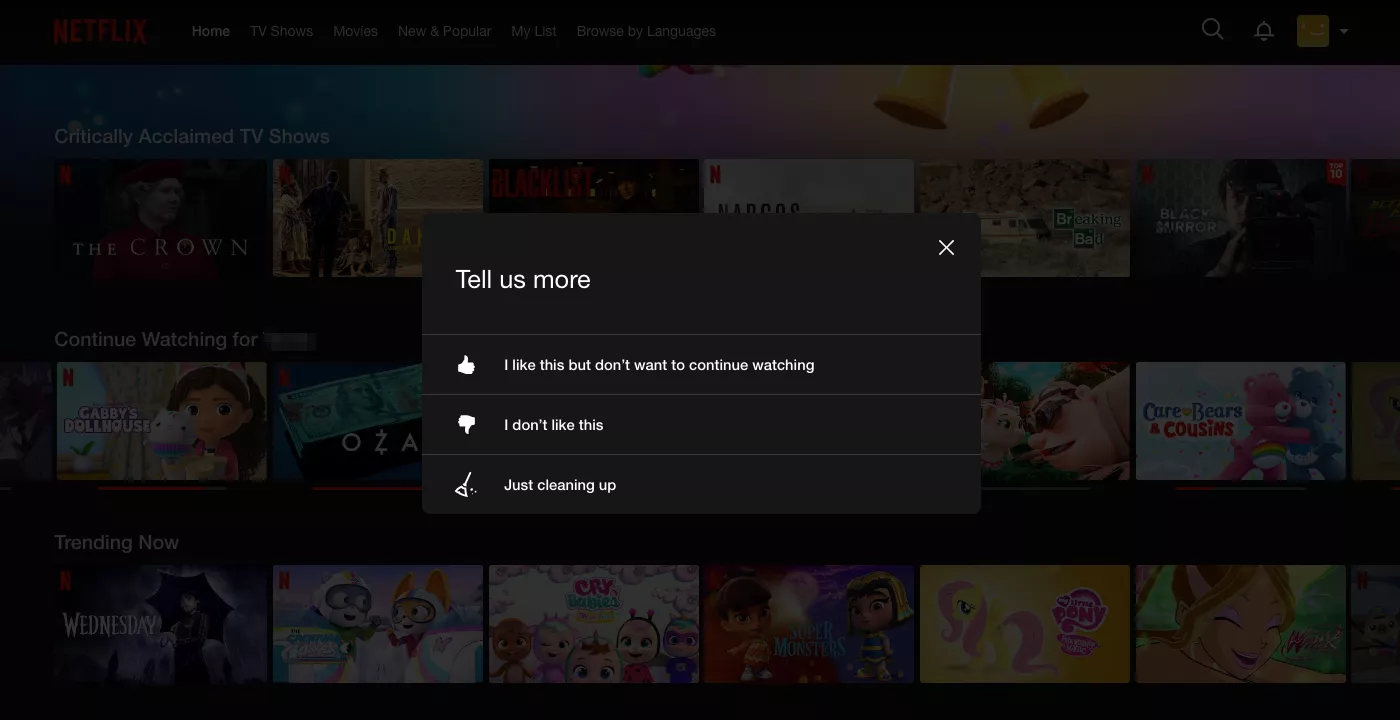The width and height of the screenshot is (1400, 720).
Task: Open Browse by Languages
Action: tap(646, 31)
